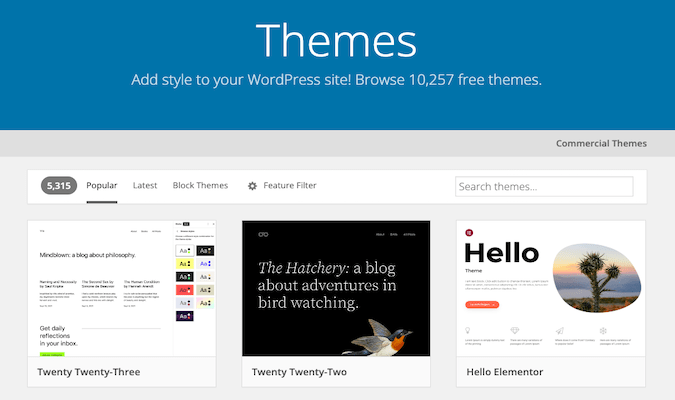The image size is (675, 400).
Task: Focus the Search themes input field
Action: (544, 186)
